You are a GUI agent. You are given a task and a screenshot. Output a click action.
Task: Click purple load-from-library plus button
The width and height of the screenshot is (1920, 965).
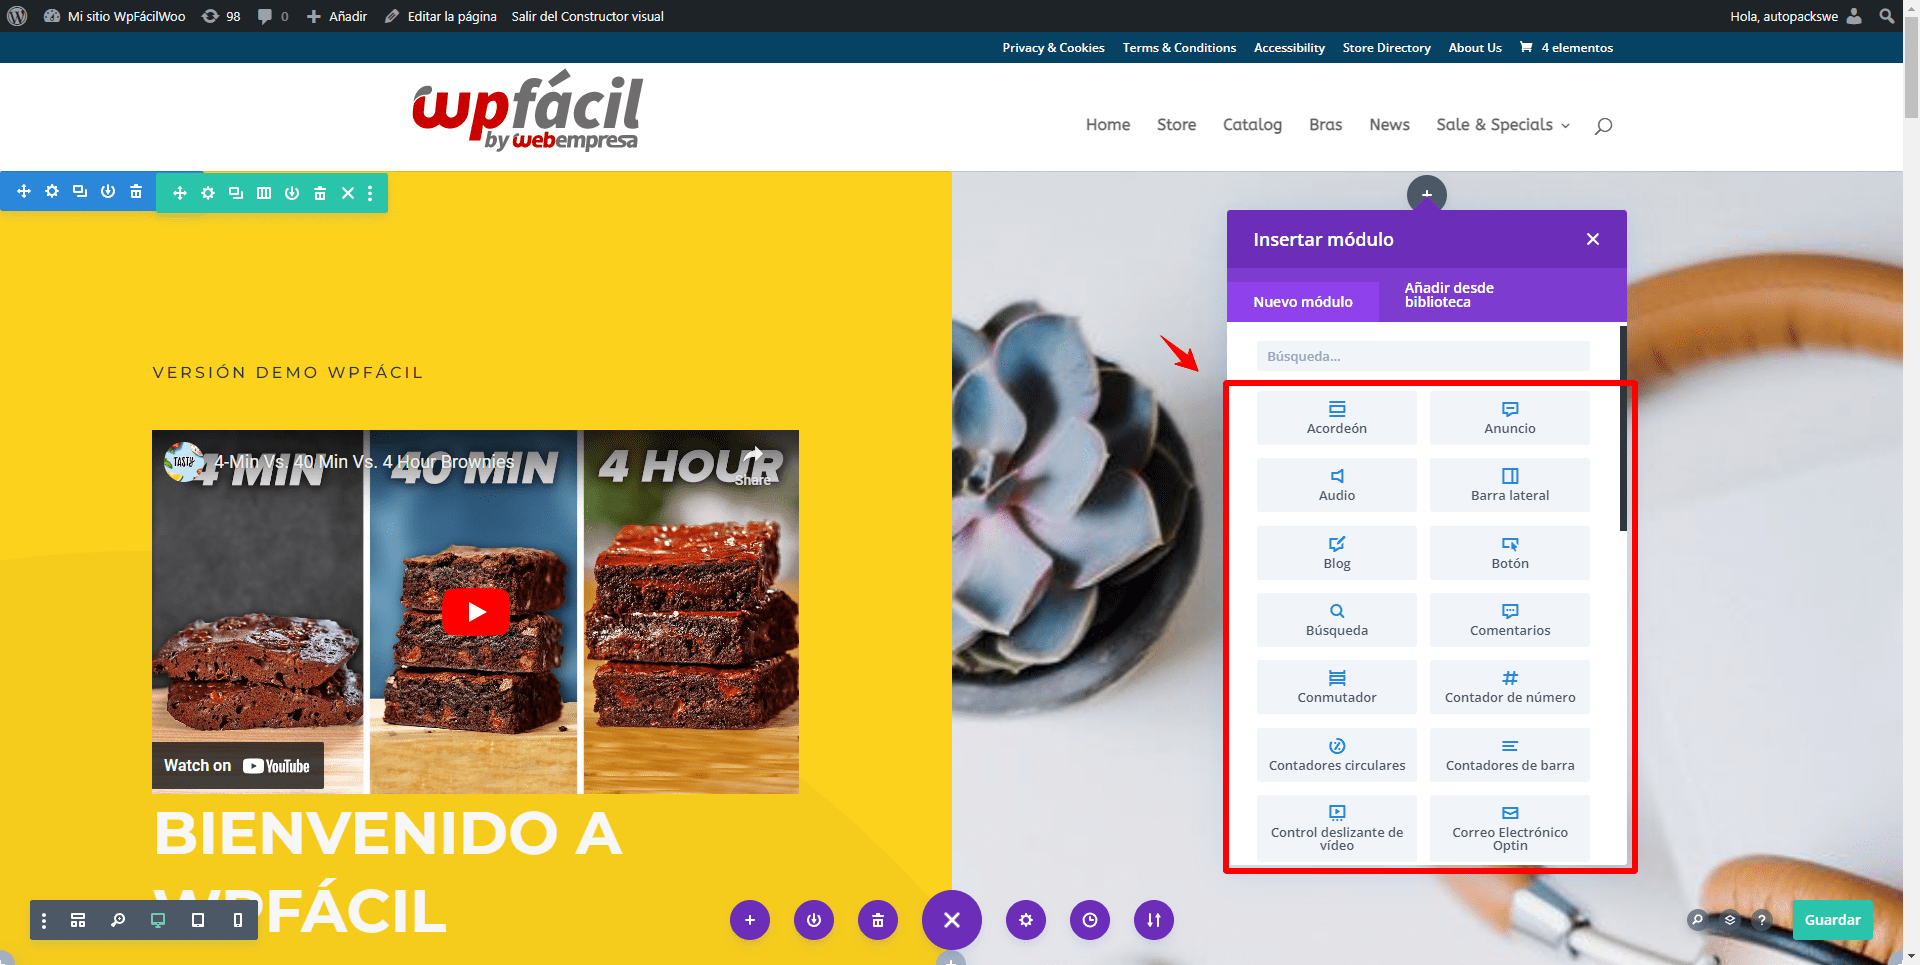pyautogui.click(x=750, y=920)
